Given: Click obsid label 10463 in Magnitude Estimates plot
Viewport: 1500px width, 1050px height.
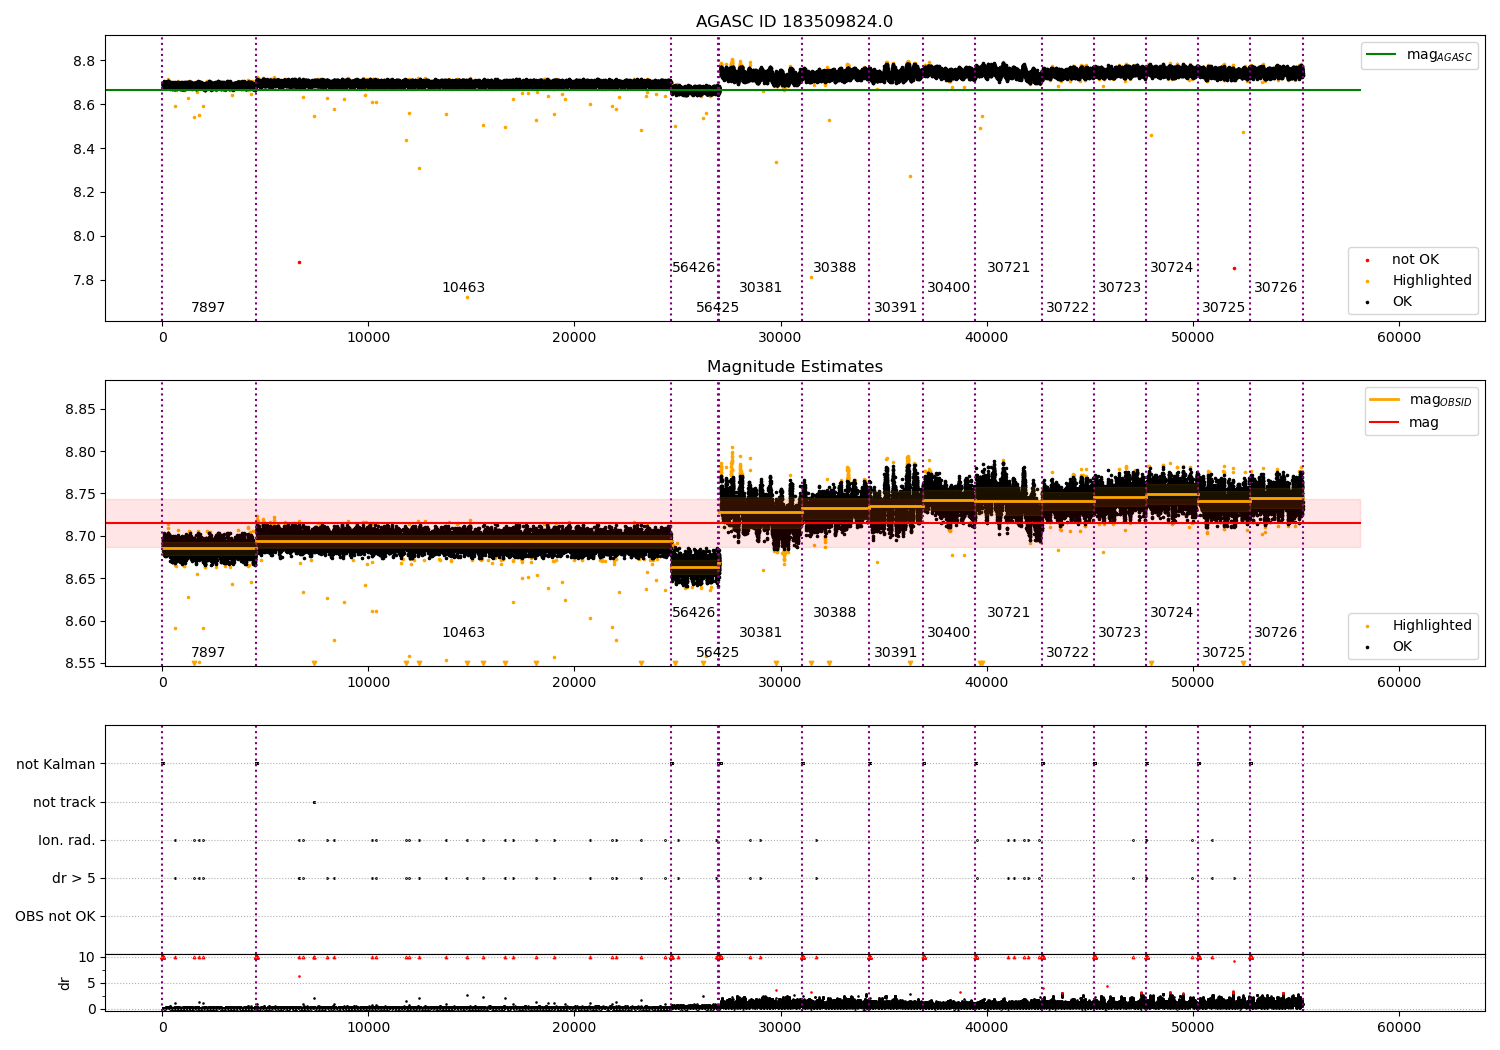Looking at the screenshot, I should (463, 633).
